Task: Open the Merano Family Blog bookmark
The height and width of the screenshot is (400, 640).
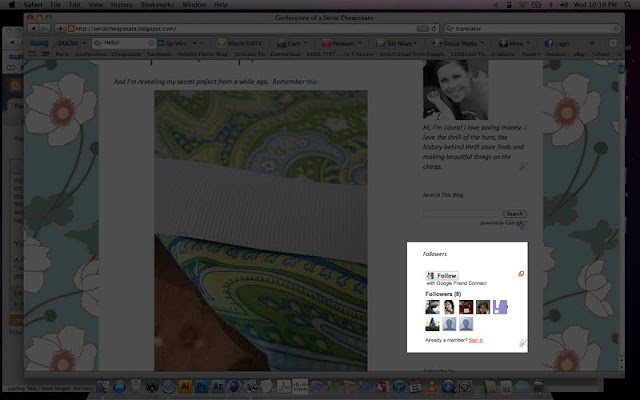Action: point(203,54)
